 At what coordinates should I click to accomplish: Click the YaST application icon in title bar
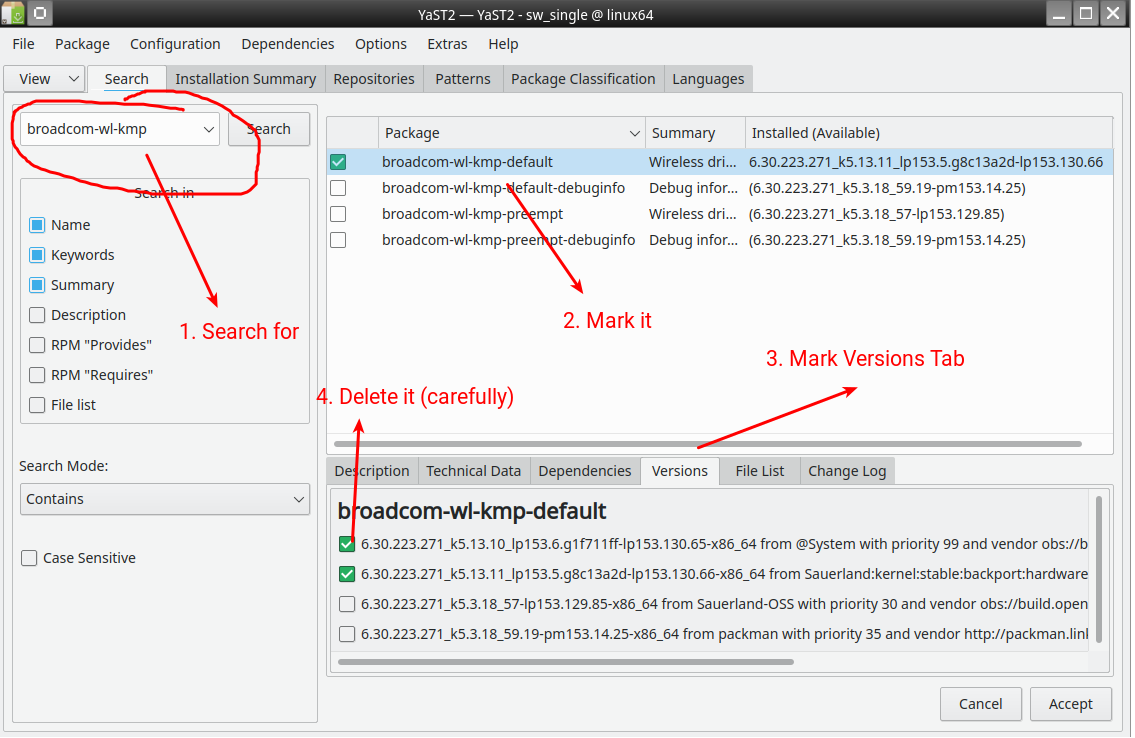pyautogui.click(x=13, y=13)
